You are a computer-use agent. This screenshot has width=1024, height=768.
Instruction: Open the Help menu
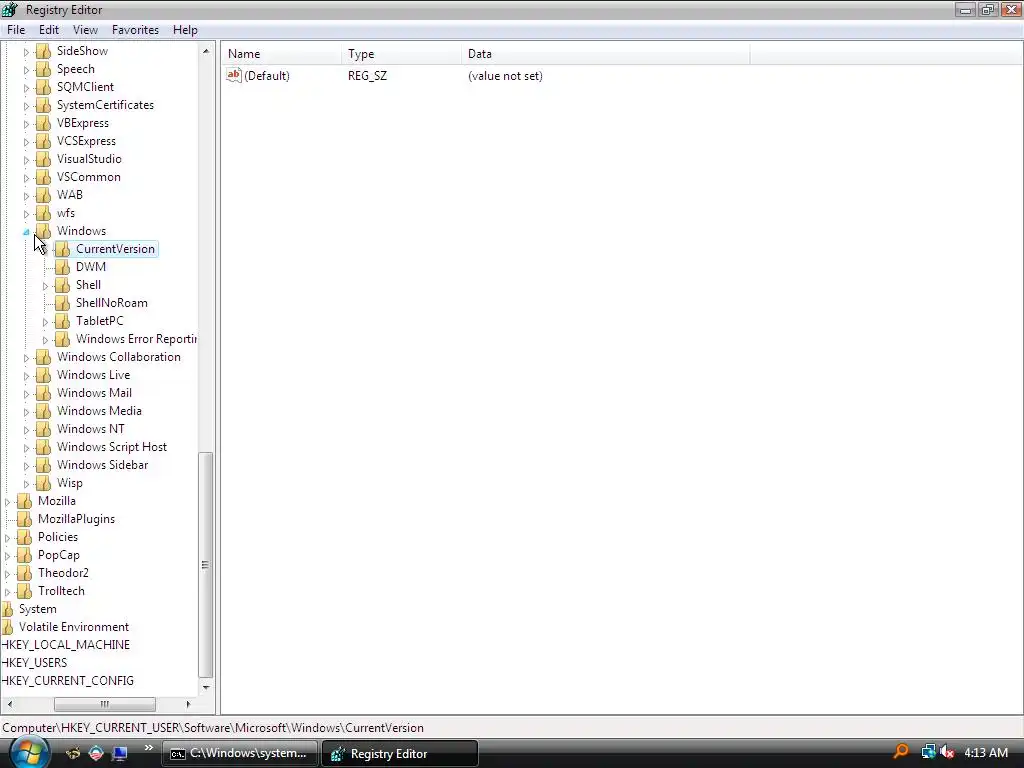(x=185, y=30)
